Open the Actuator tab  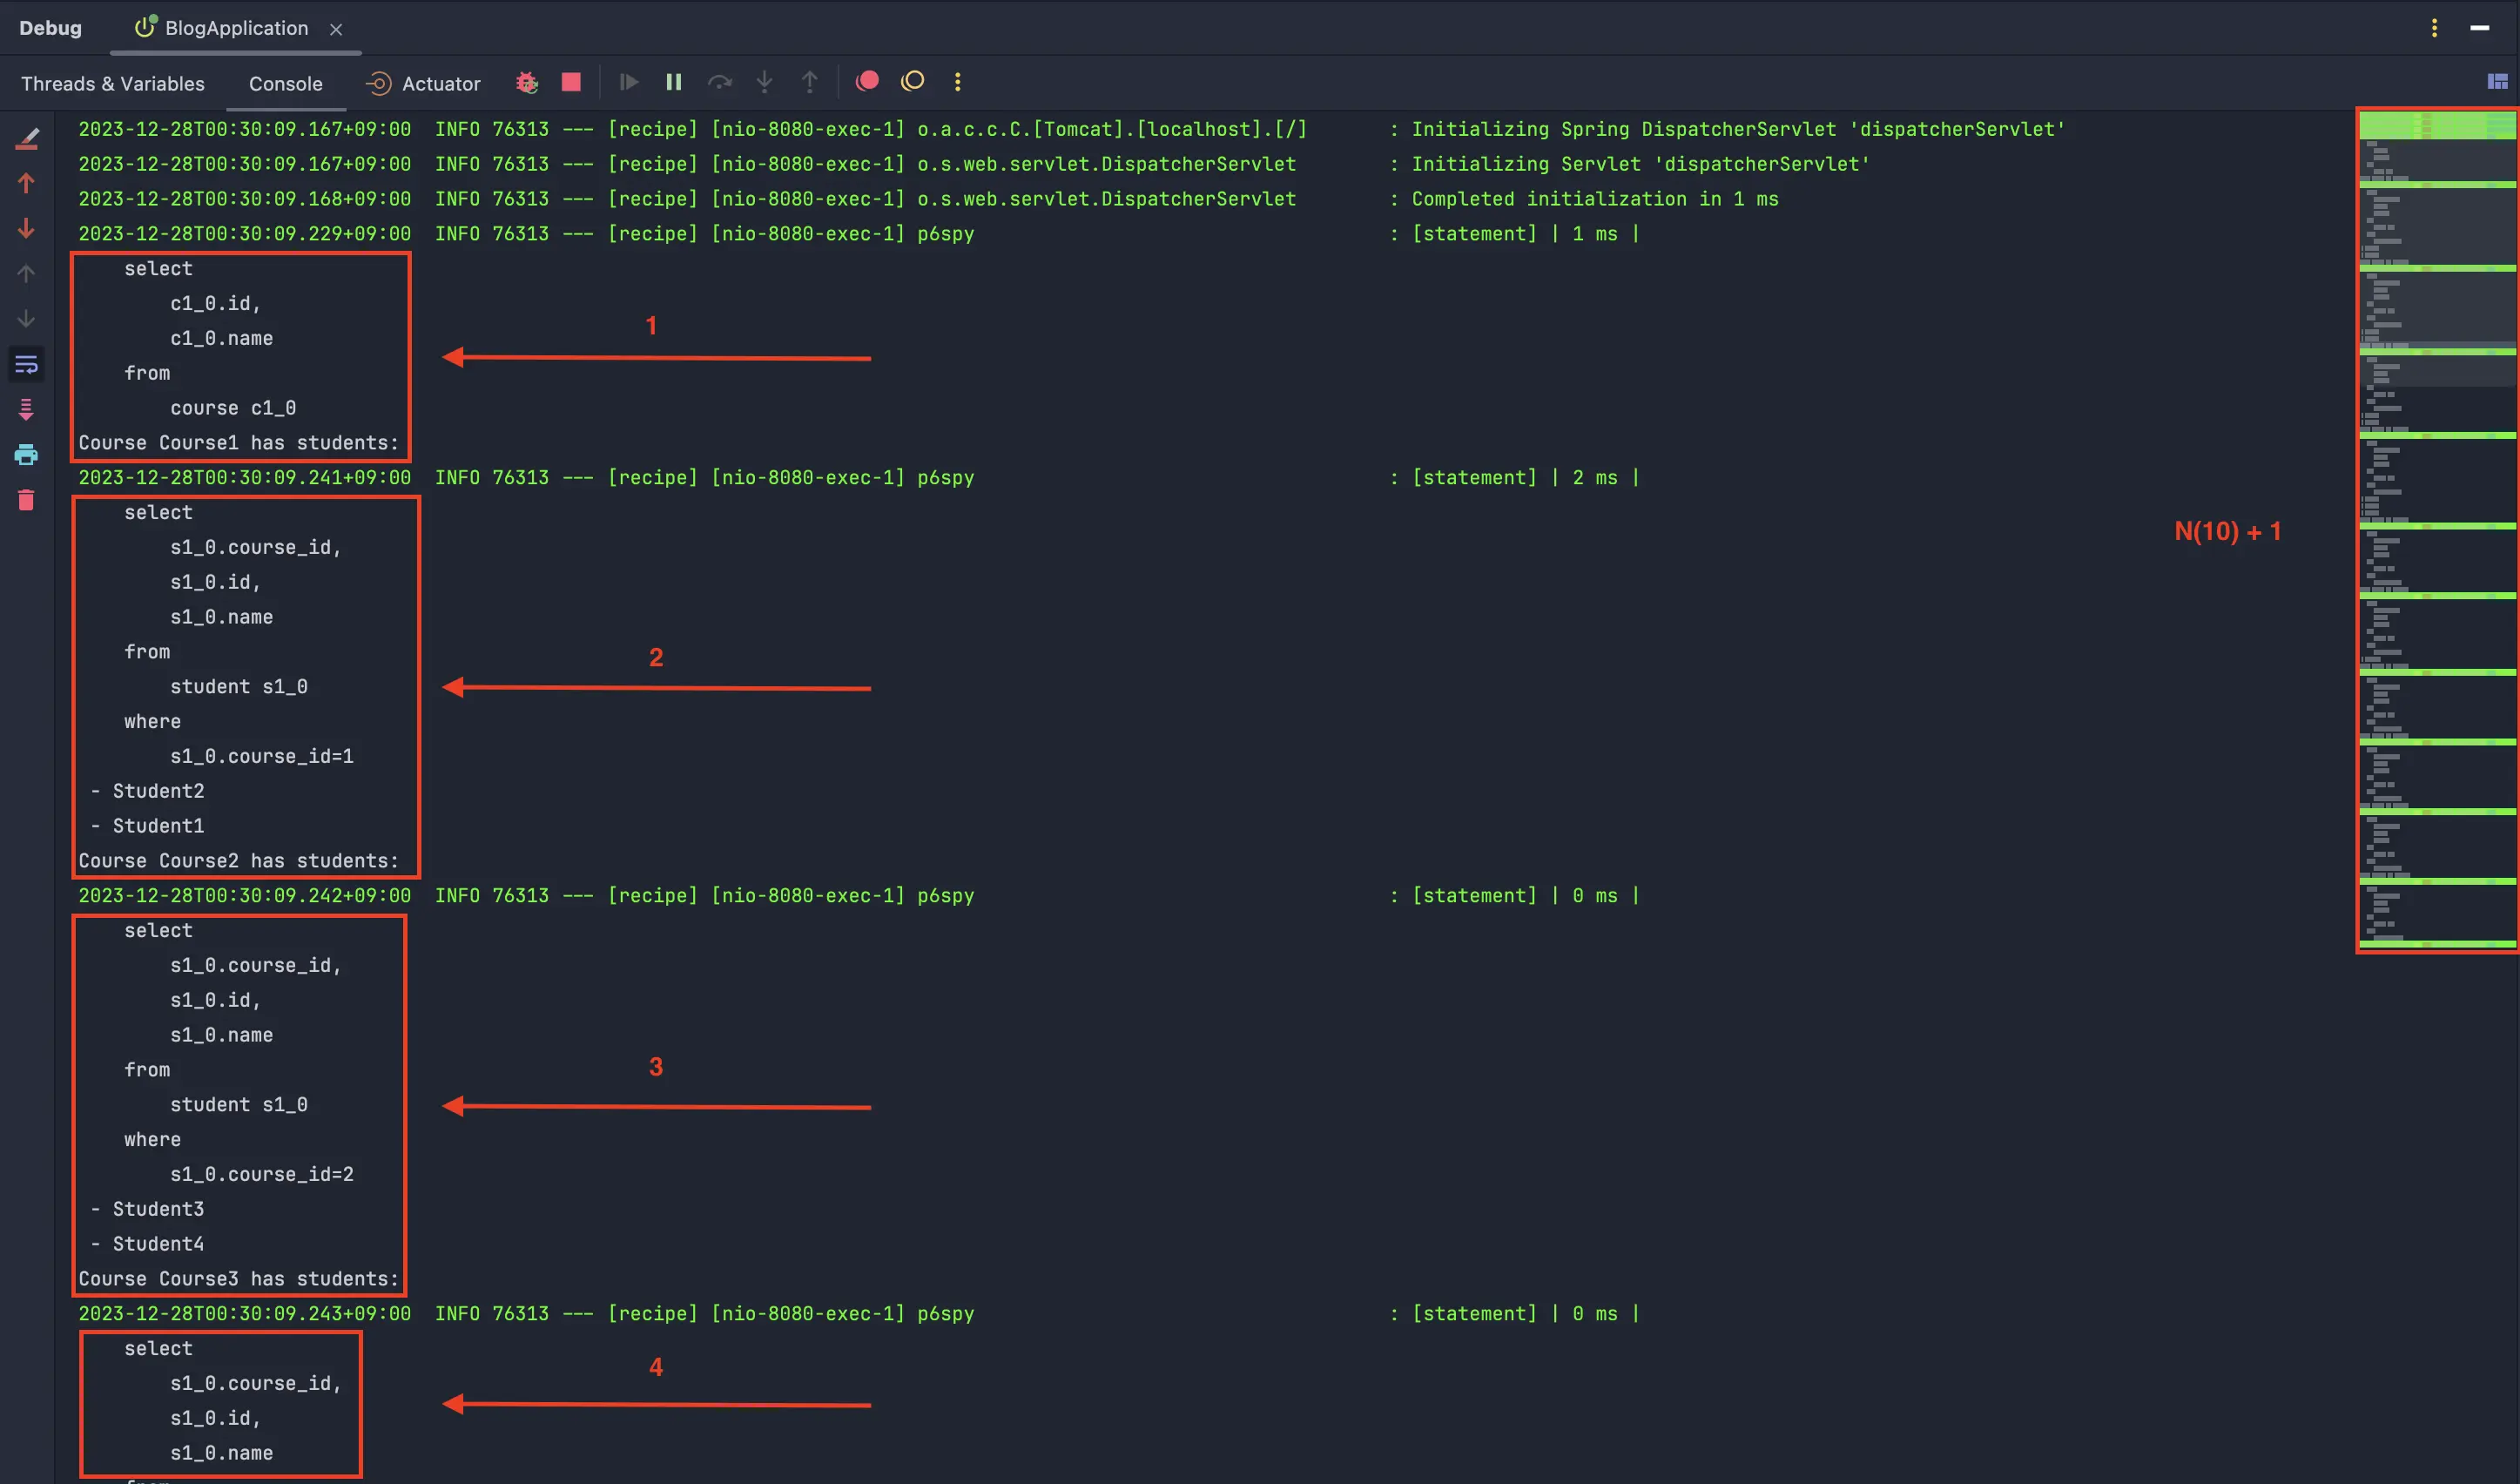click(x=423, y=84)
